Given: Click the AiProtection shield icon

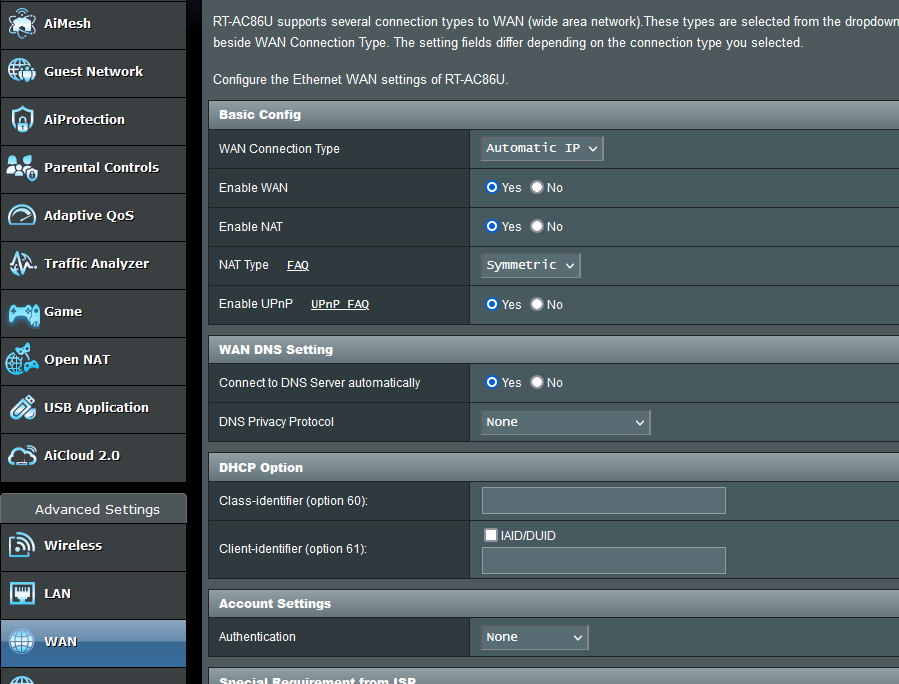Looking at the screenshot, I should pos(22,119).
